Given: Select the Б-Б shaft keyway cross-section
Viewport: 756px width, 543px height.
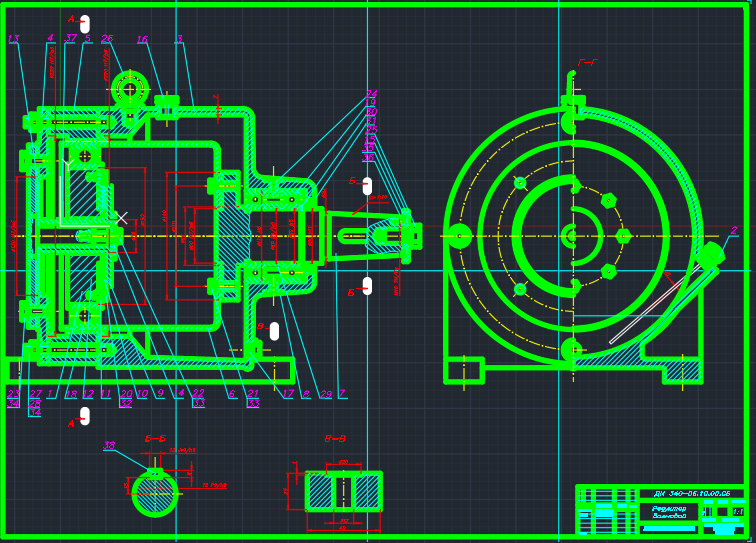Looking at the screenshot, I should click(154, 493).
